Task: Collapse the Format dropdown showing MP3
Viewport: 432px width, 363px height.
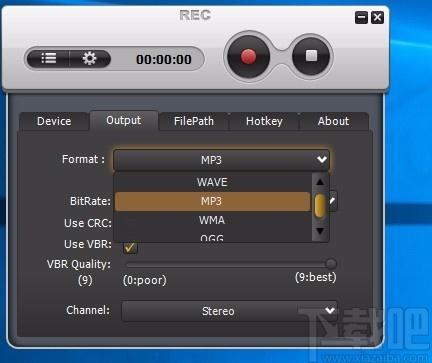Action: pos(221,160)
